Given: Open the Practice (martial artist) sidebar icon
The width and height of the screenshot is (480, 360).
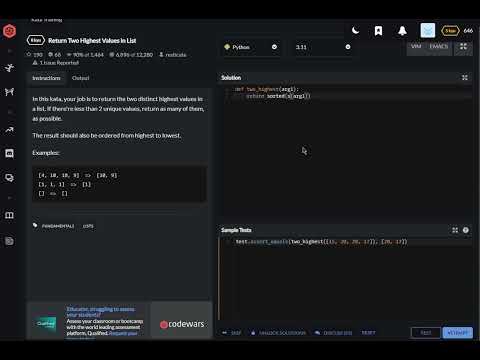Looking at the screenshot, I should 9,68.
